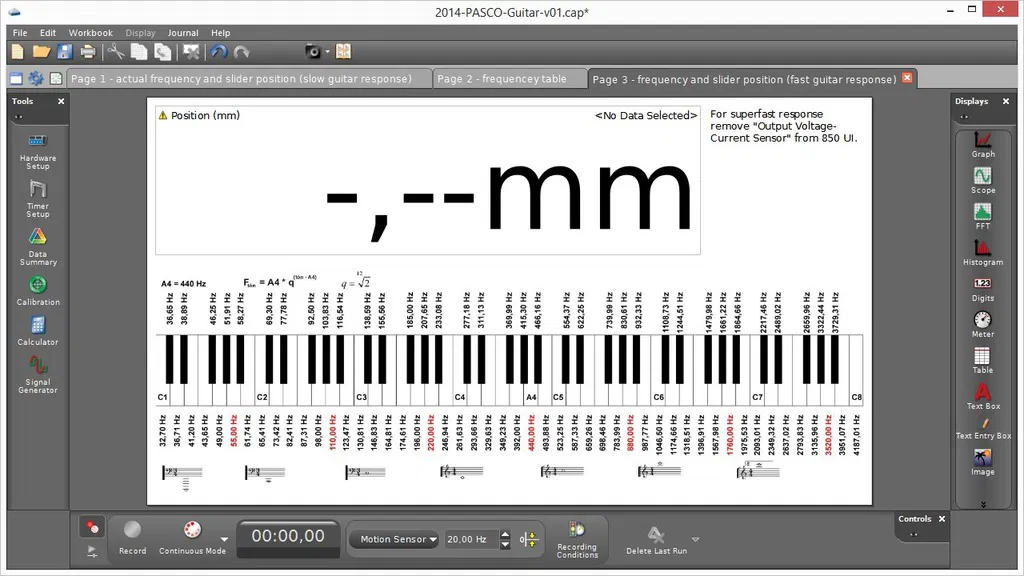Create new experiment file icon

[18, 52]
